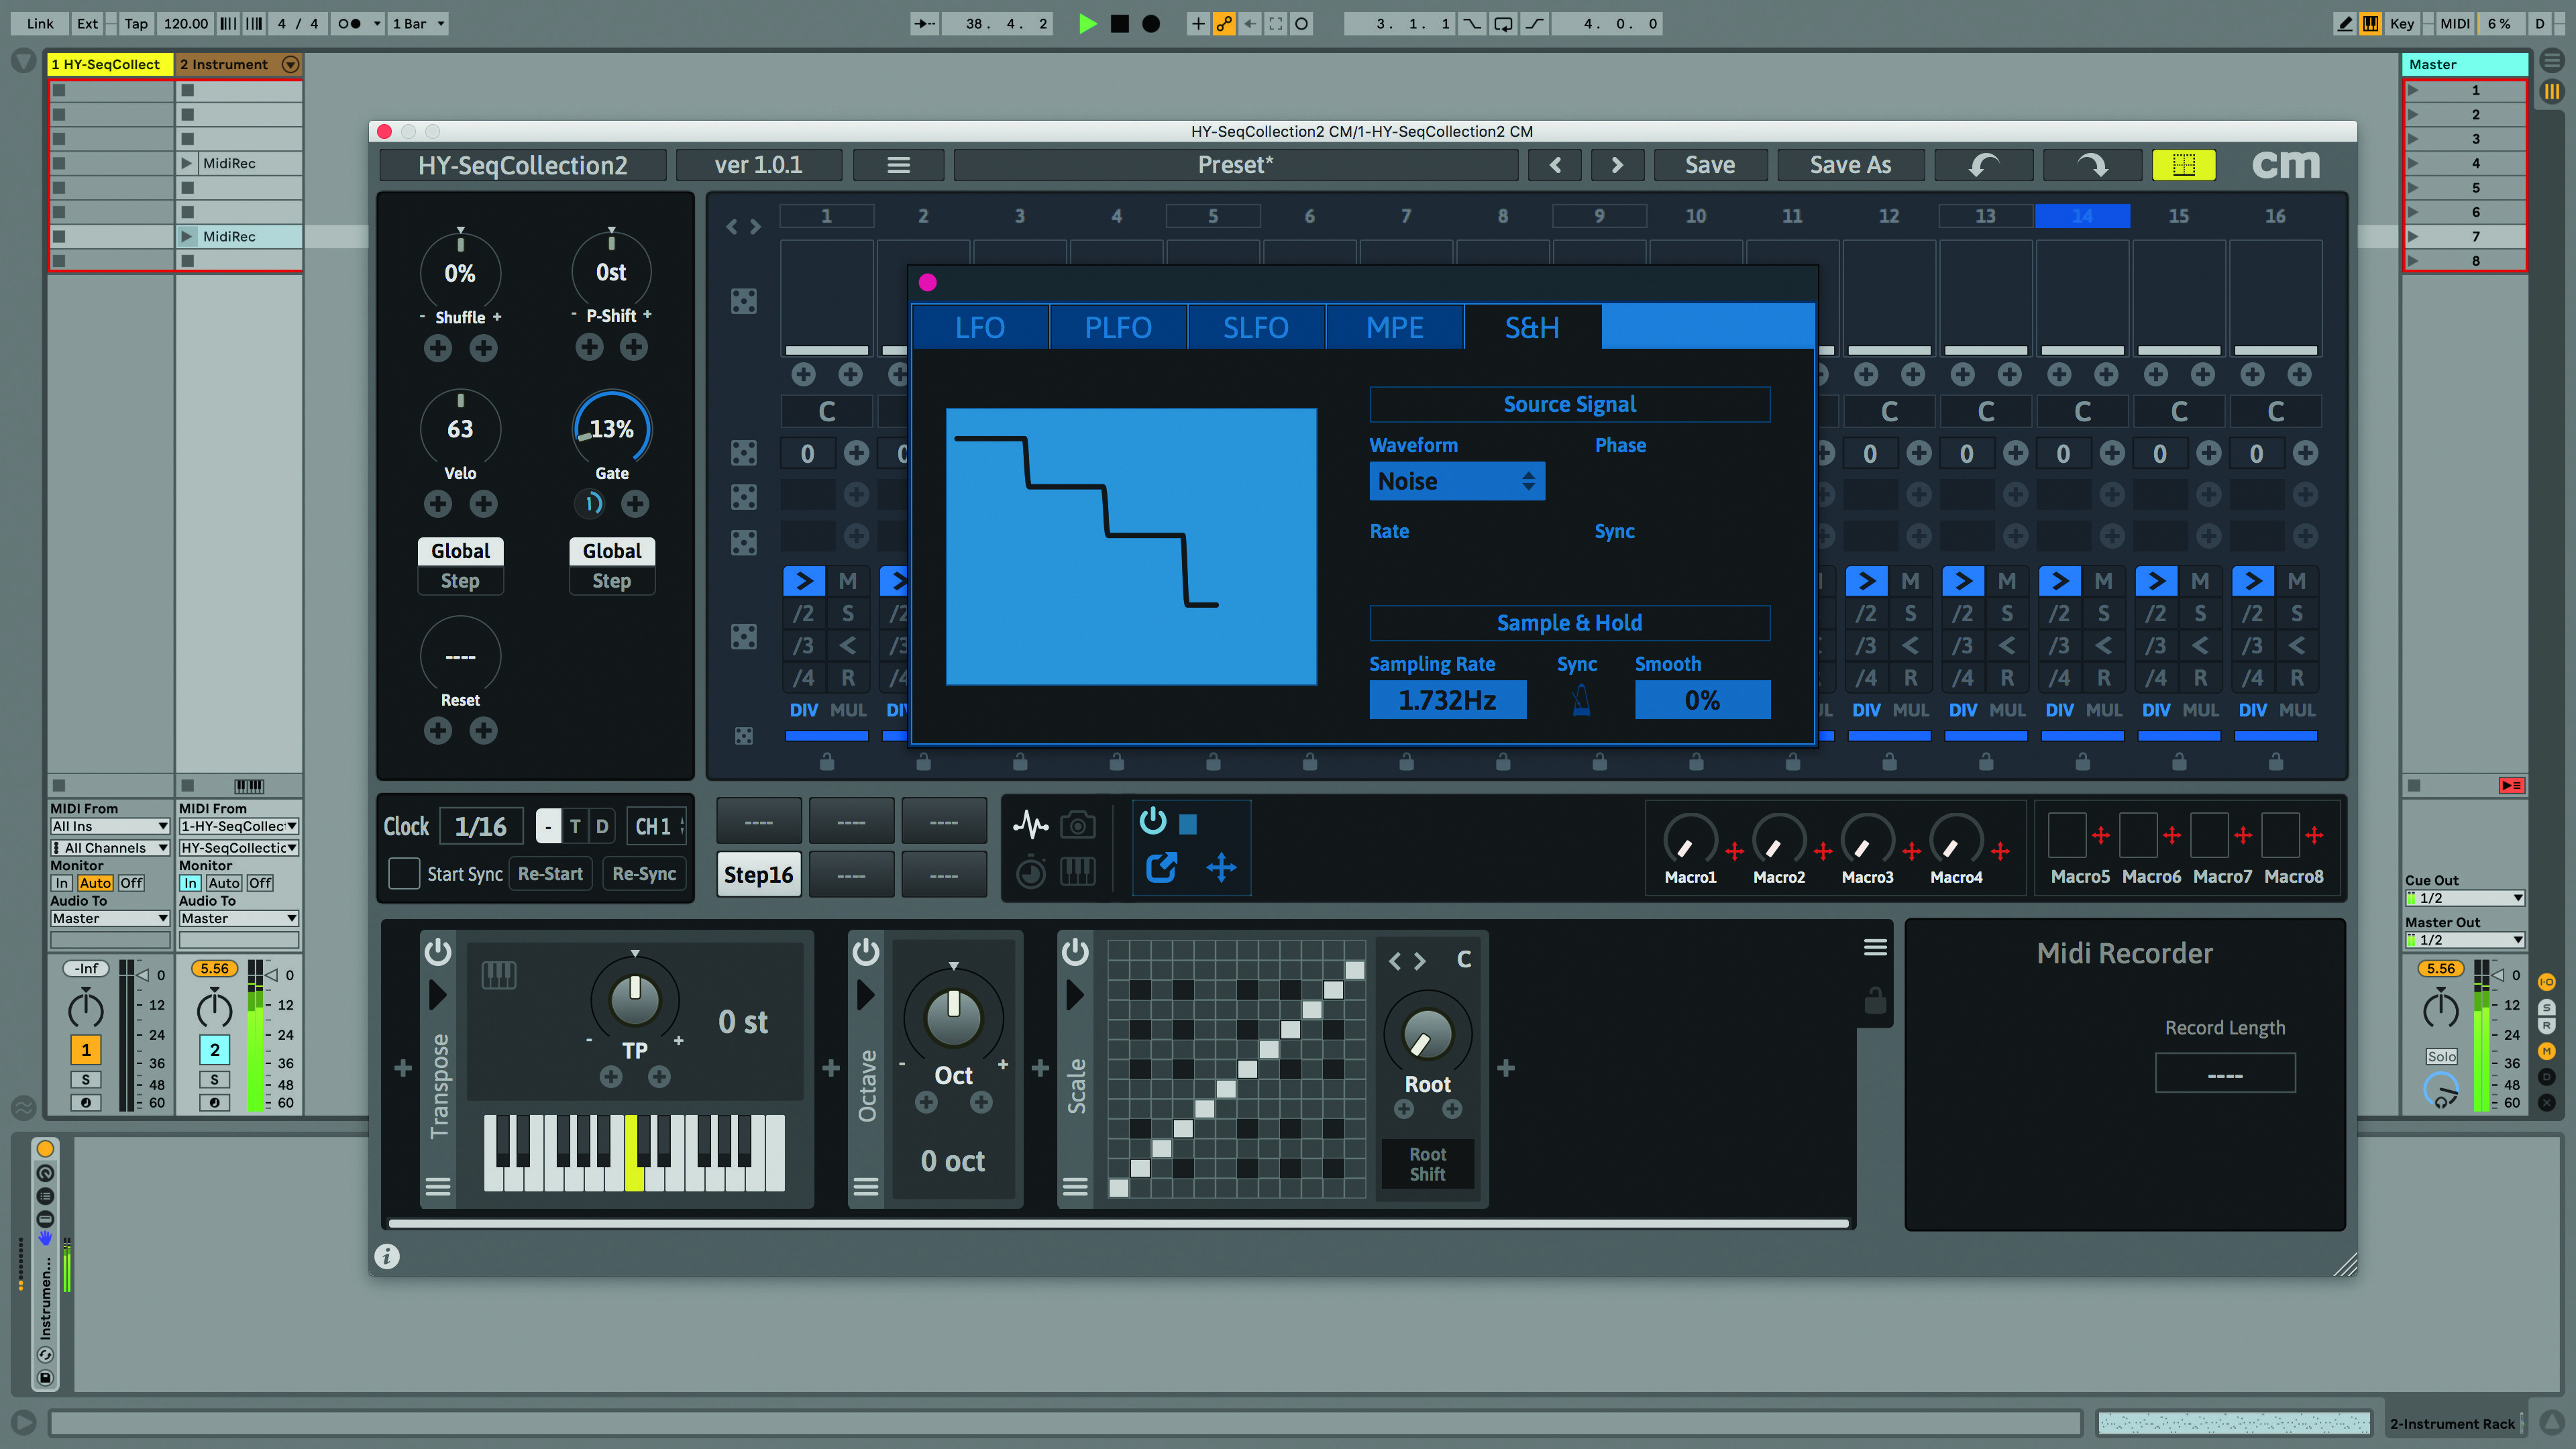The width and height of the screenshot is (2576, 1449).
Task: Click the Save As button
Action: point(1850,165)
